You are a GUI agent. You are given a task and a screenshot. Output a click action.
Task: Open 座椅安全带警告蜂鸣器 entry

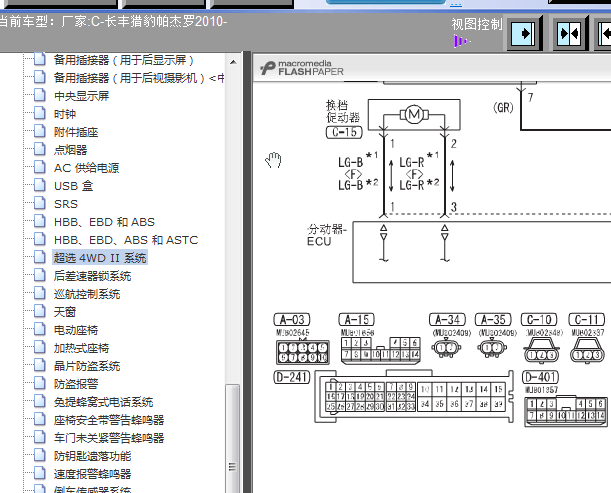(x=109, y=420)
